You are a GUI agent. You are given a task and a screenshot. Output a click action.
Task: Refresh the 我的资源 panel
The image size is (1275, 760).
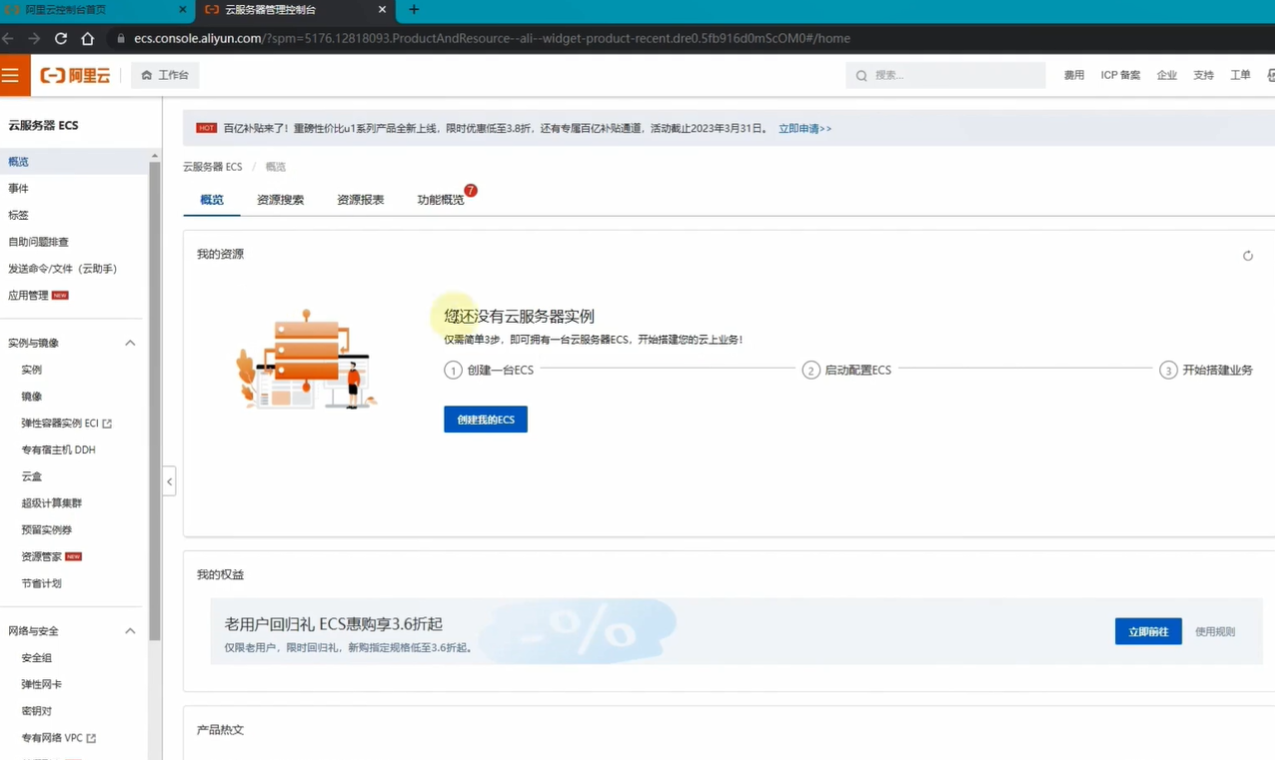(x=1248, y=256)
